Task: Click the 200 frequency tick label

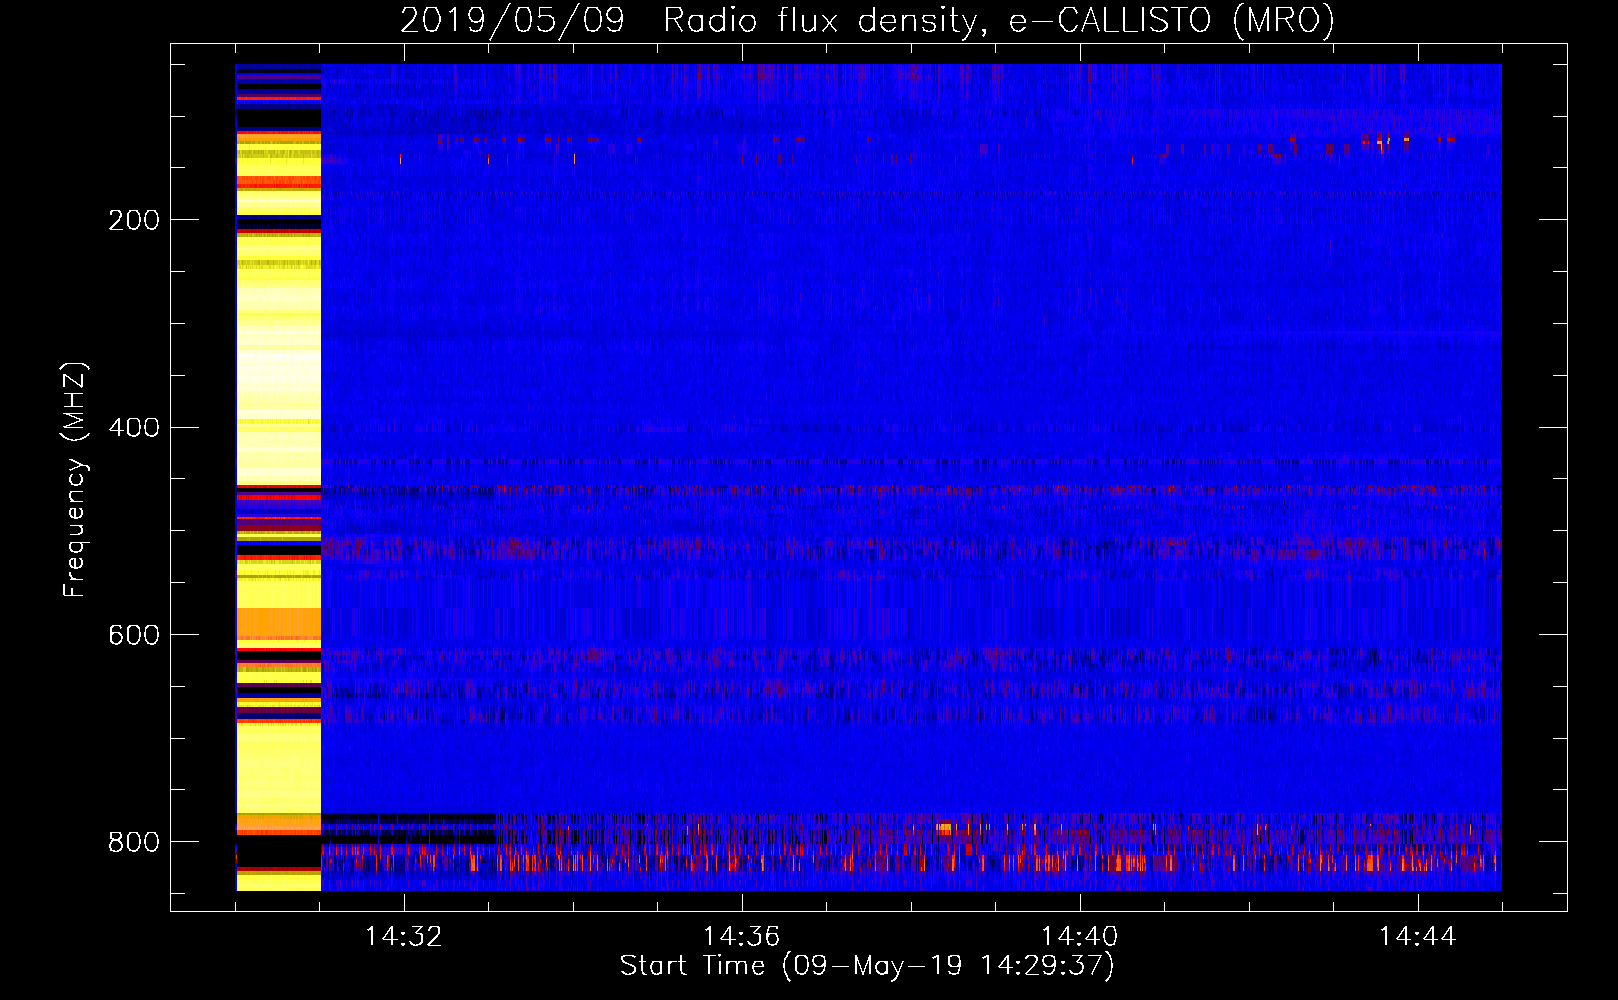Action: [x=134, y=220]
